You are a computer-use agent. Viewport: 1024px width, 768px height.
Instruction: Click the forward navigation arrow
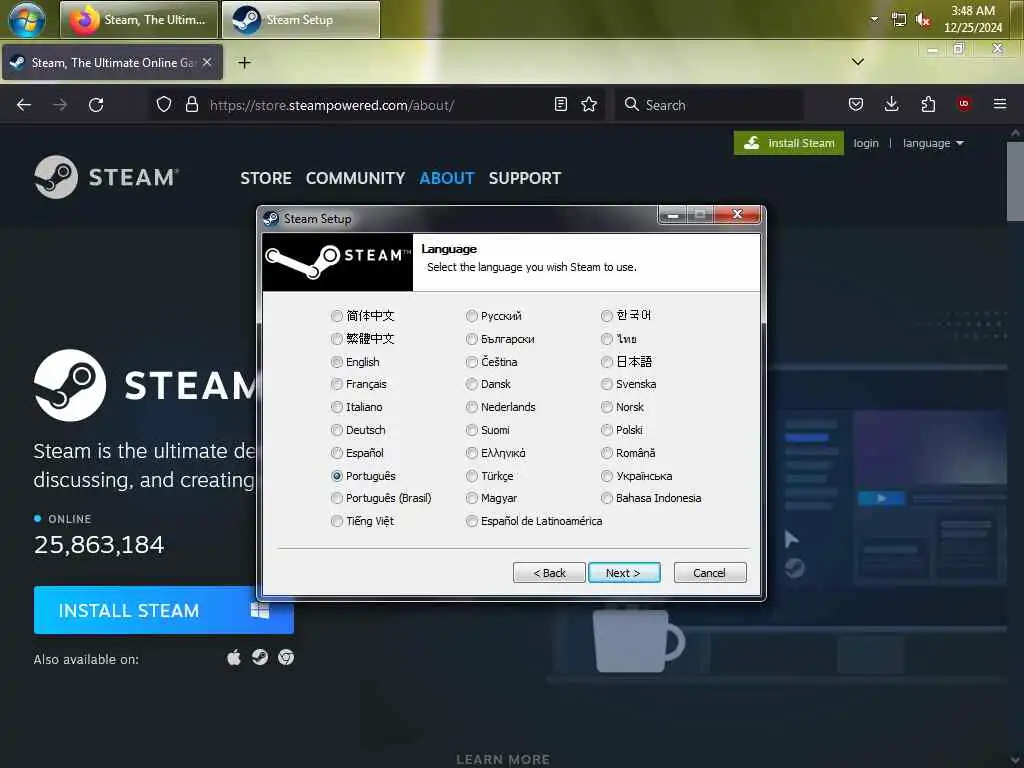pyautogui.click(x=60, y=104)
